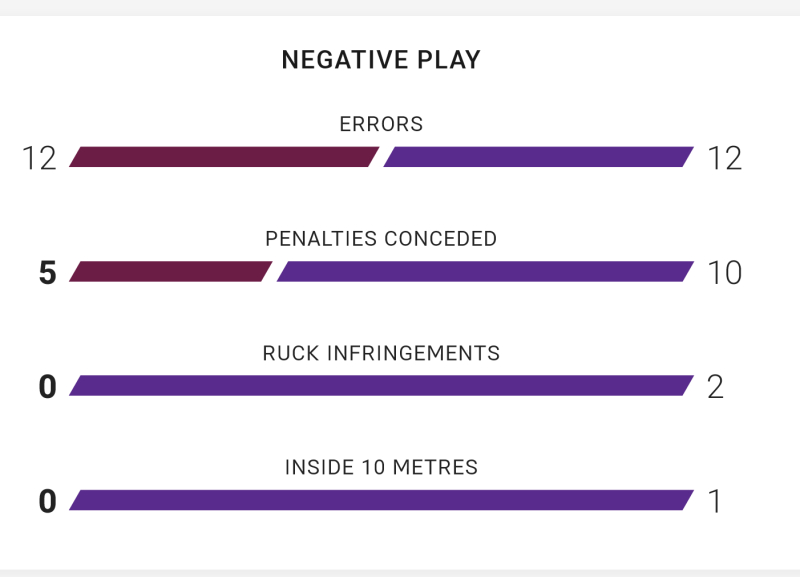
Task: Click the 2 ruck infringements value
Action: point(715,387)
